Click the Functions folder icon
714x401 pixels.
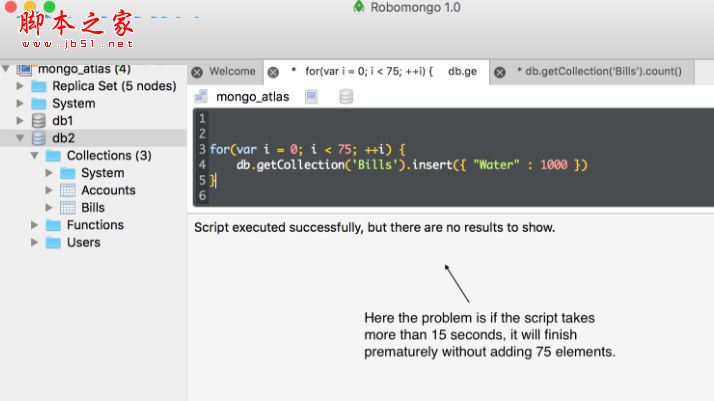coord(53,225)
